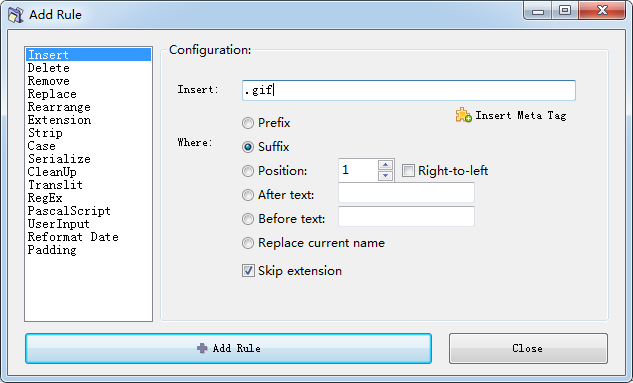This screenshot has width=633, height=383.
Task: Select the Extension rule type
Action: click(88, 120)
